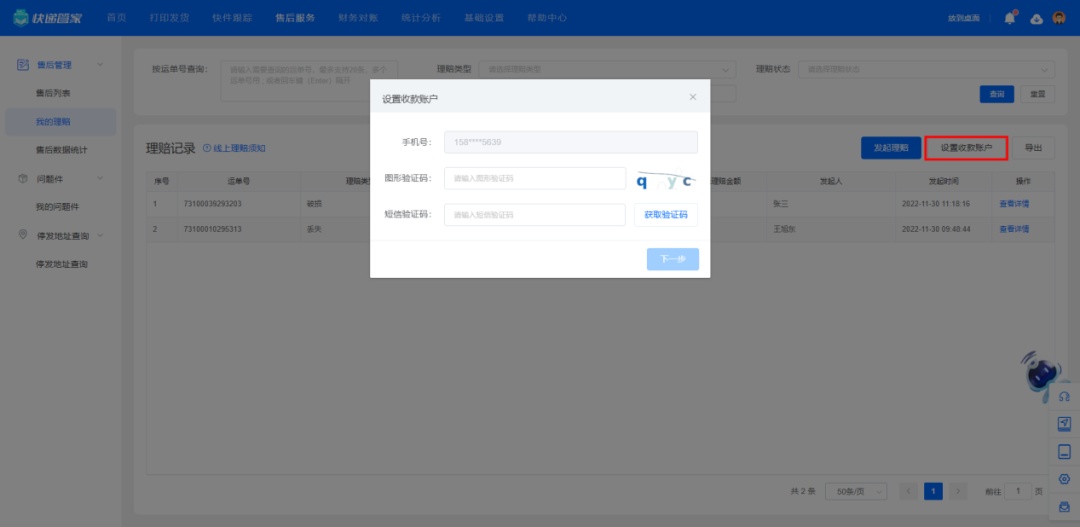Click the 下一步 button in the dialog
The width and height of the screenshot is (1080, 527).
tap(672, 259)
